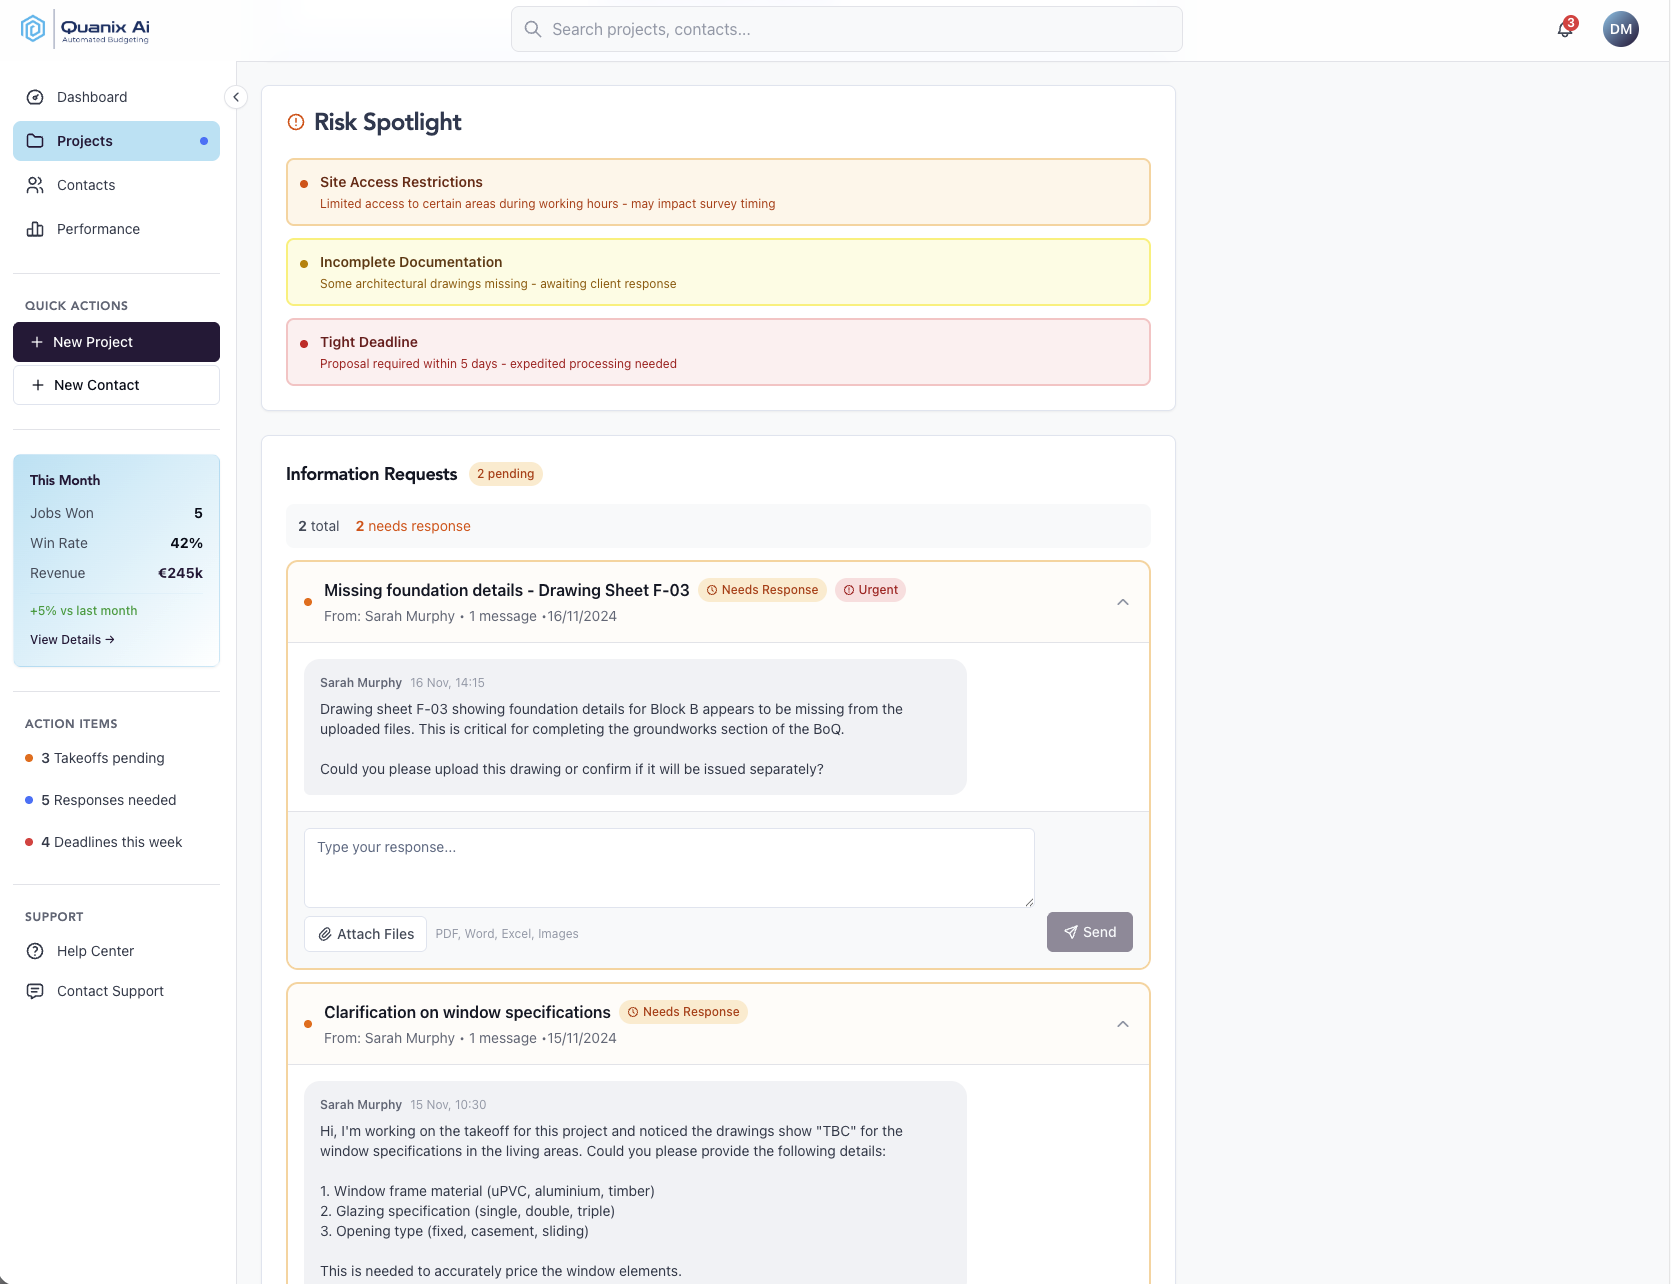The height and width of the screenshot is (1284, 1671).
Task: Open the DM user avatar menu
Action: click(1620, 29)
